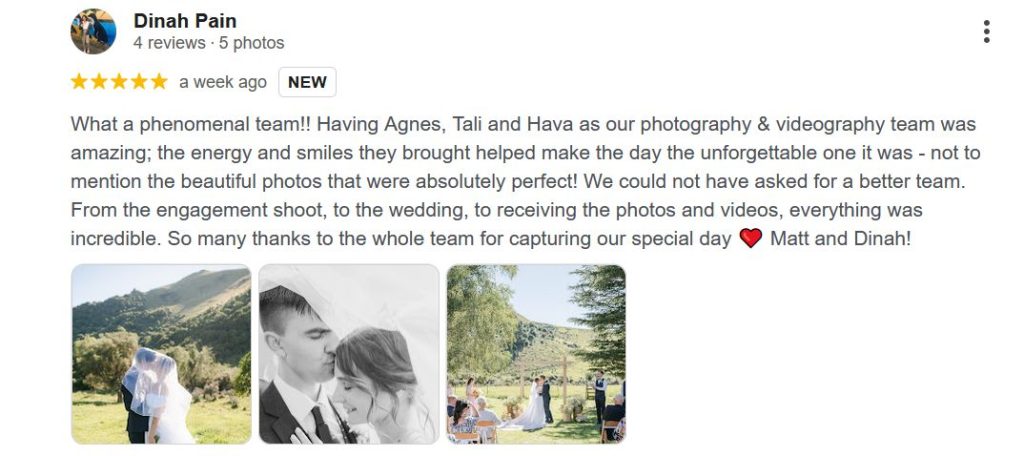The width and height of the screenshot is (1024, 456).
Task: Open the three-dot more options menu
Action: click(x=986, y=32)
